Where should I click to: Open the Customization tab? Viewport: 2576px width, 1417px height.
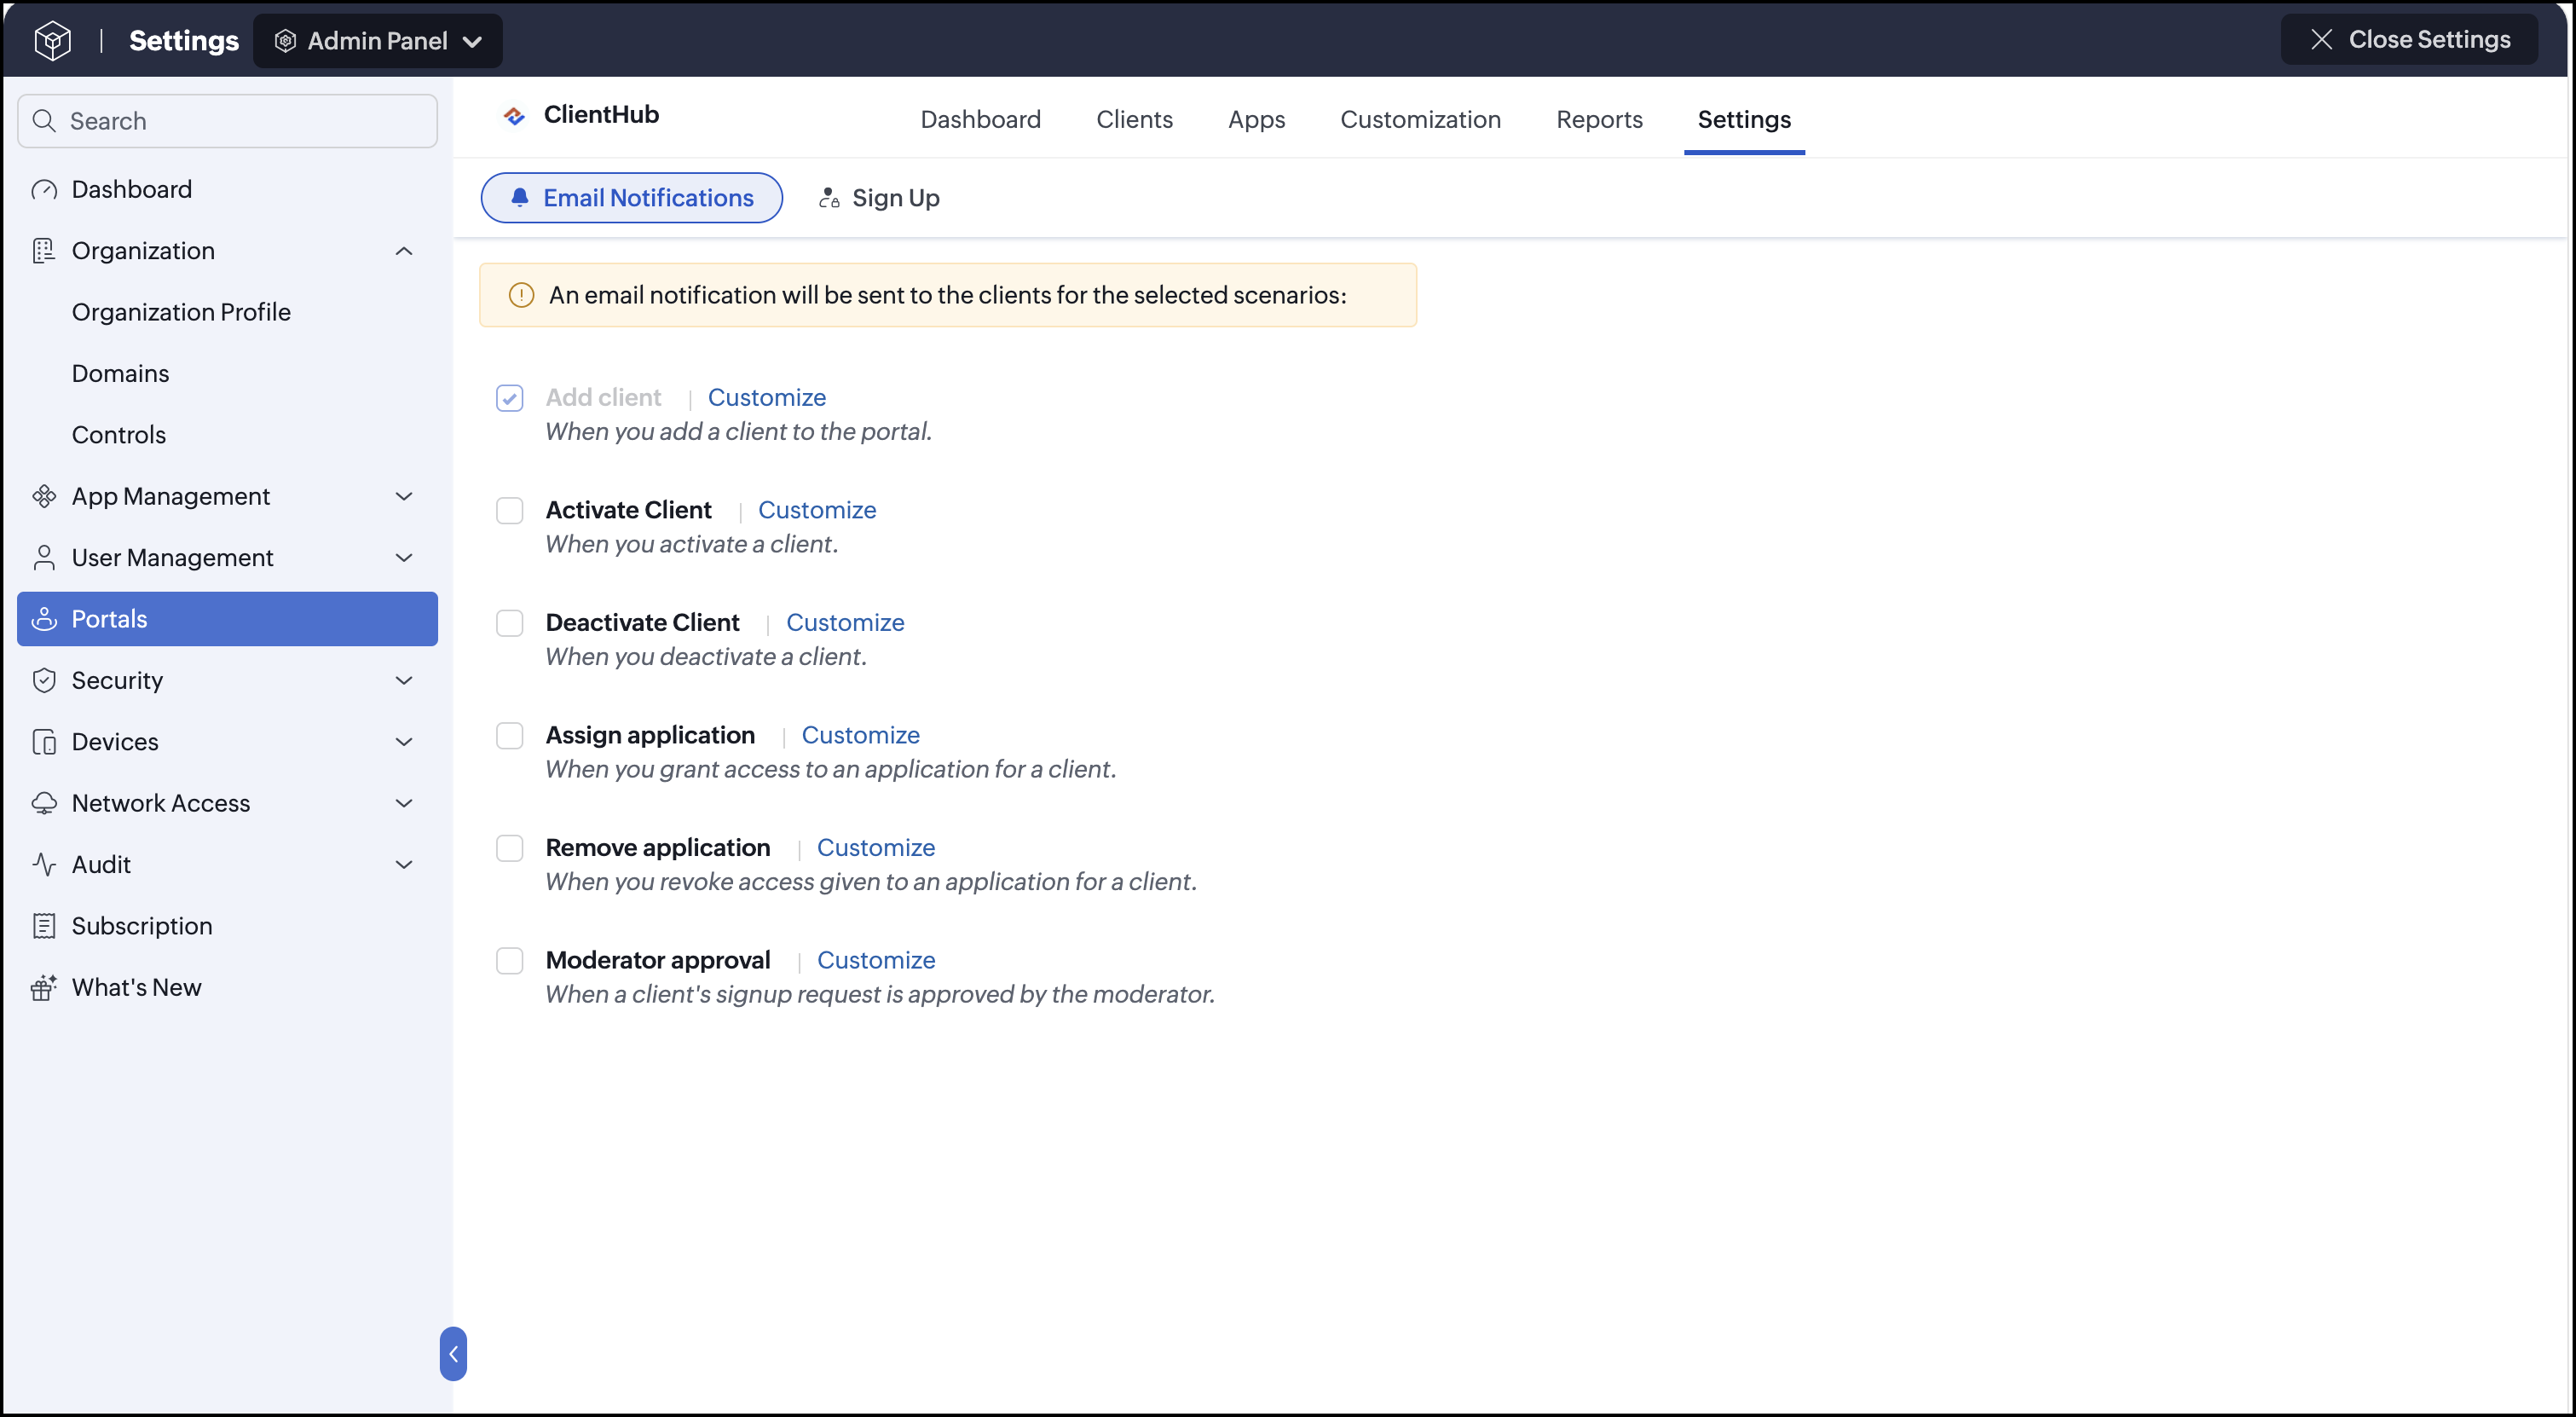pyautogui.click(x=1420, y=120)
